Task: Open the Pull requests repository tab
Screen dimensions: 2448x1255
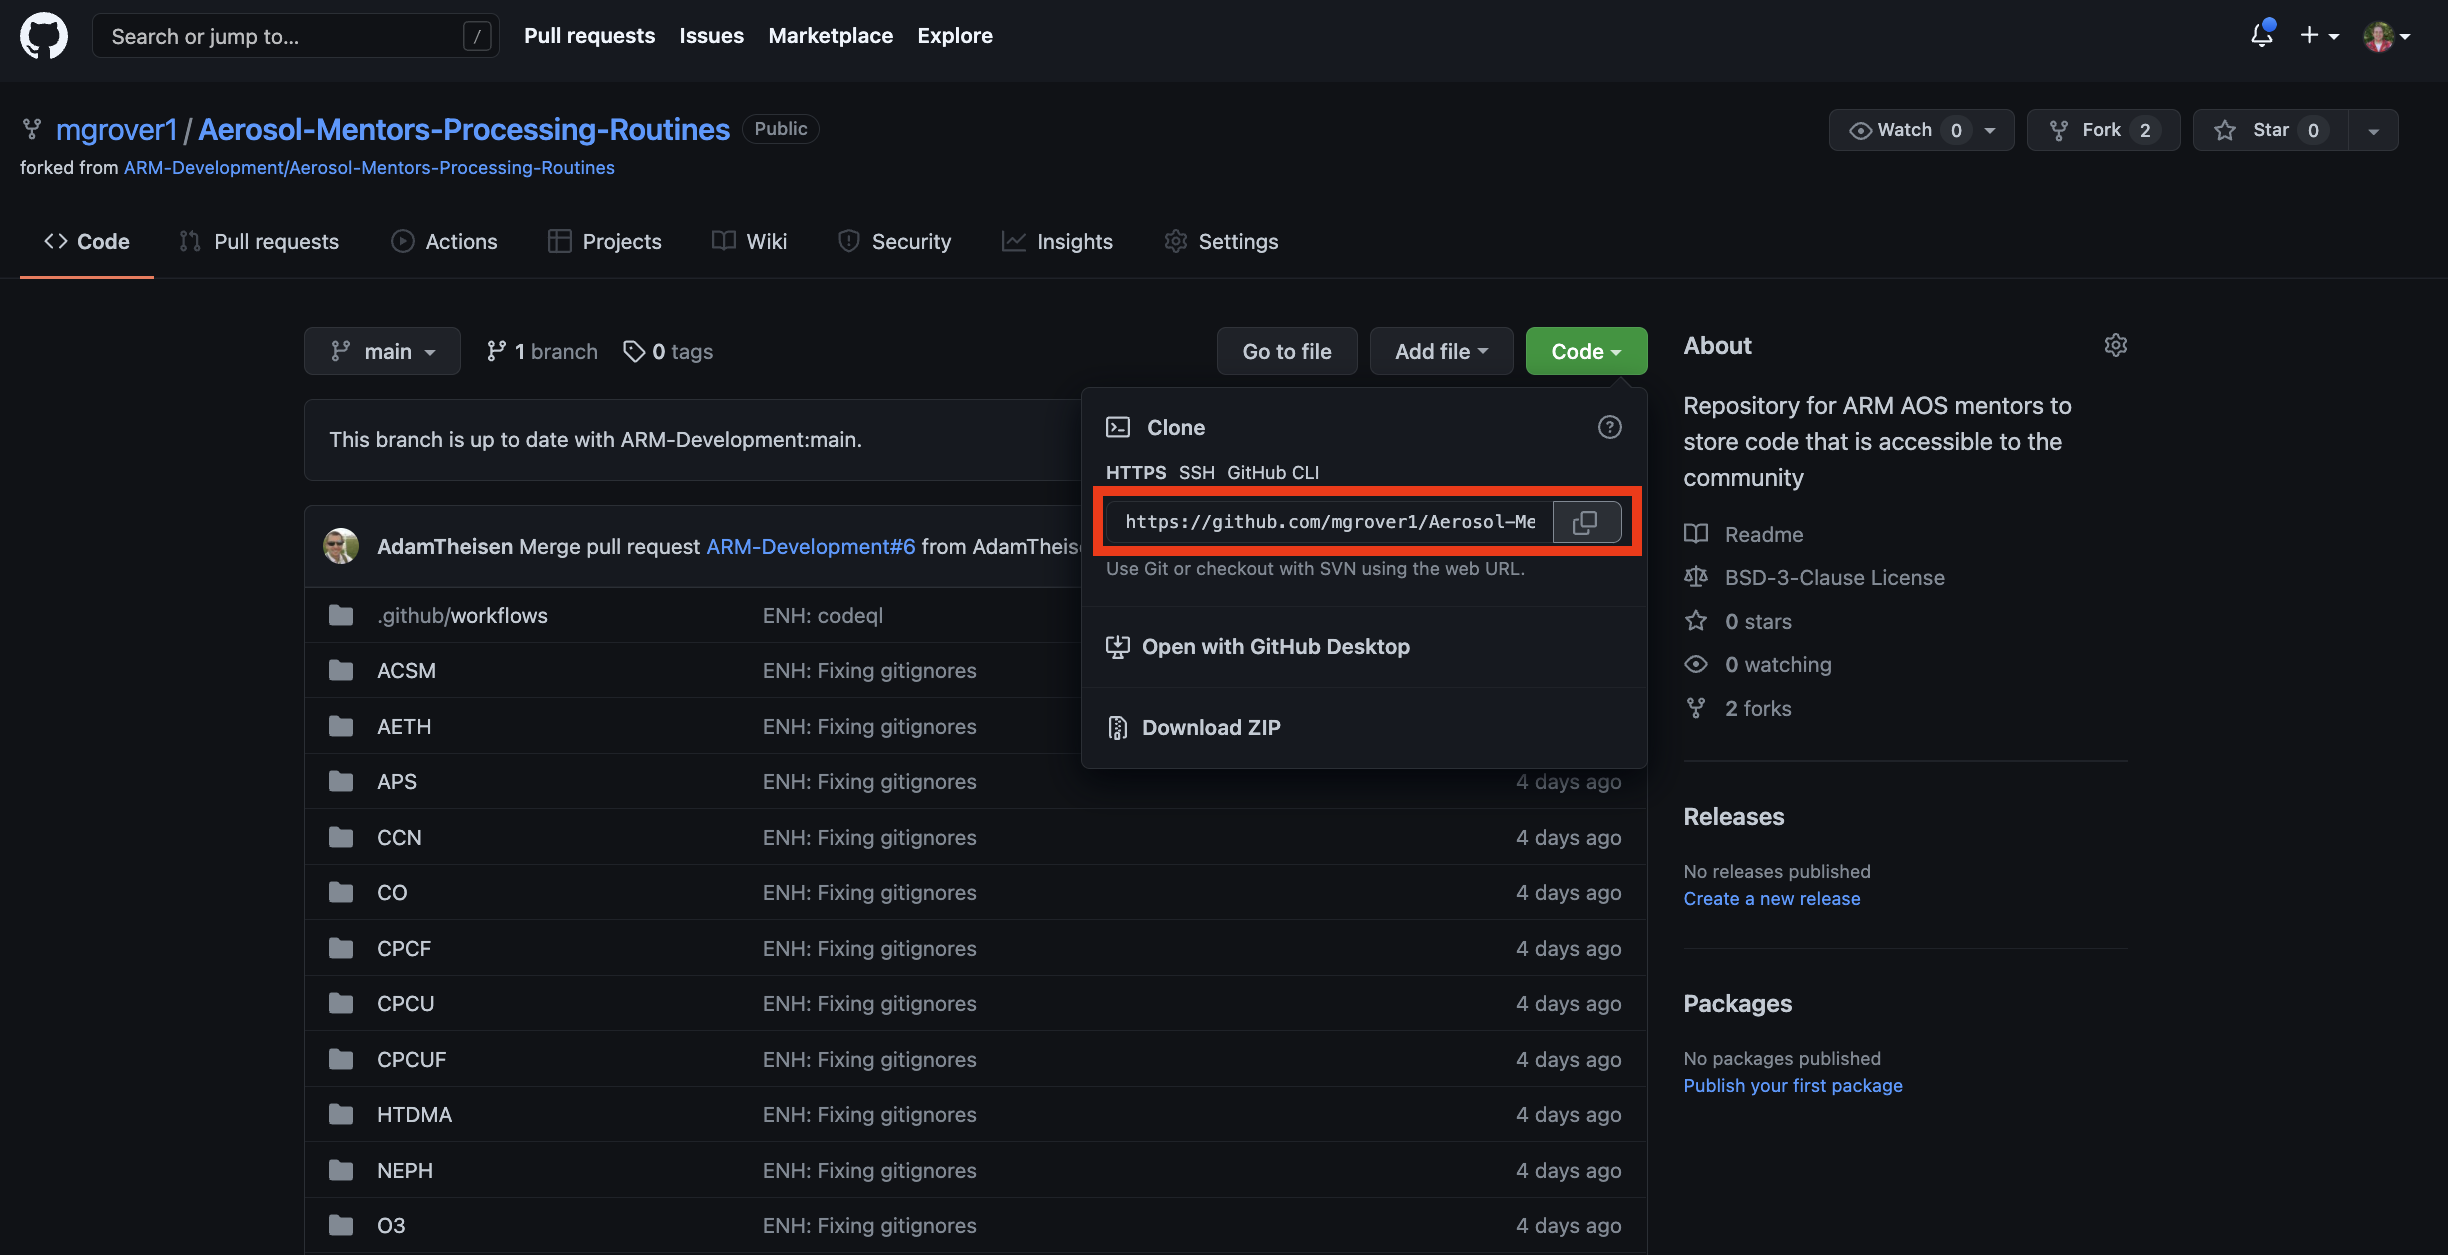Action: pyautogui.click(x=259, y=241)
